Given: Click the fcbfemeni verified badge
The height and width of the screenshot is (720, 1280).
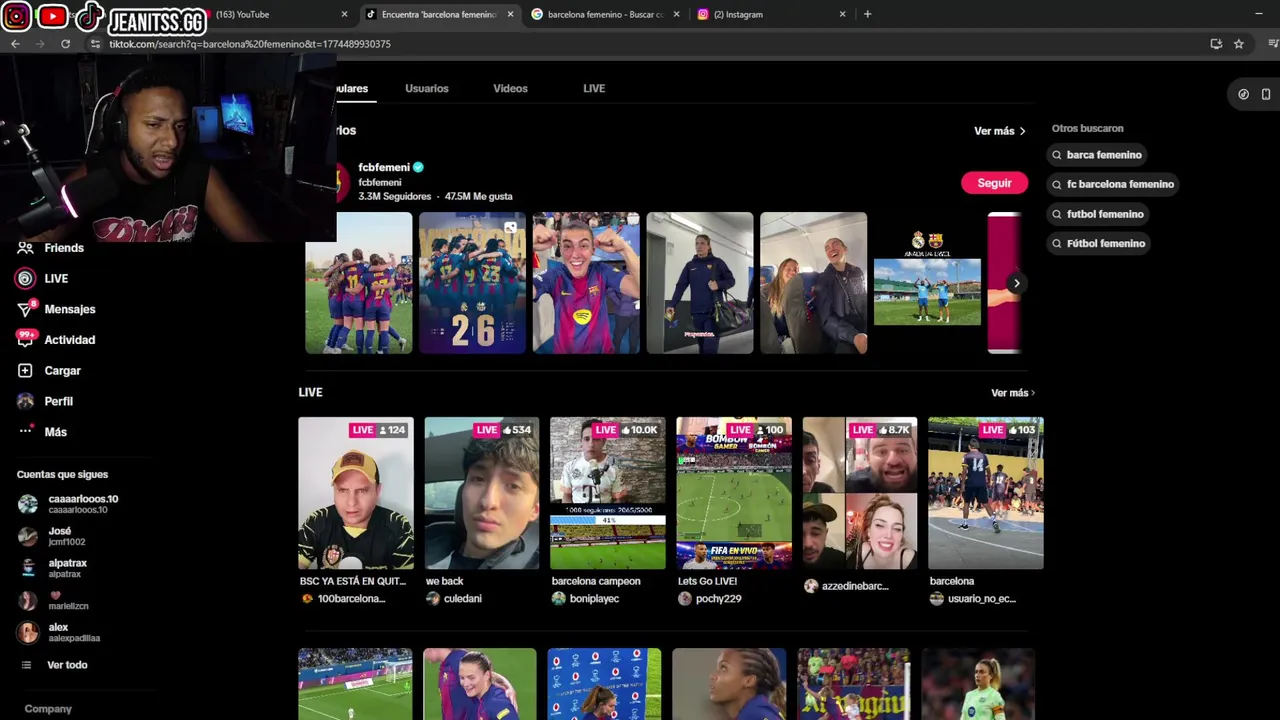Looking at the screenshot, I should click(x=419, y=167).
